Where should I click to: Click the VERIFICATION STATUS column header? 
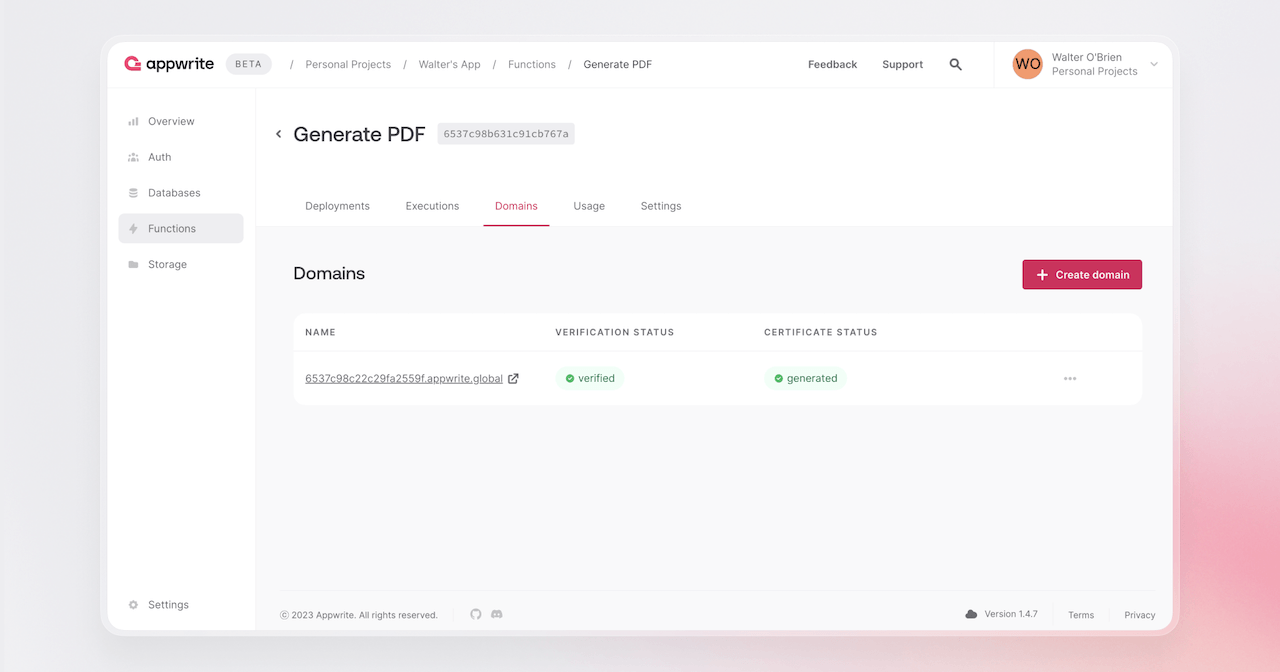pos(615,332)
